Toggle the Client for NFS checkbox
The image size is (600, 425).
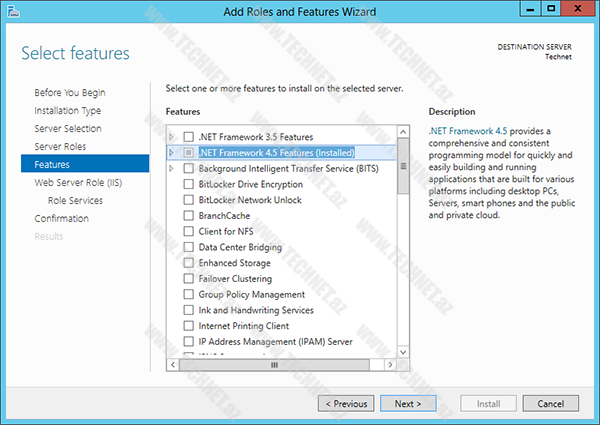pyautogui.click(x=188, y=232)
